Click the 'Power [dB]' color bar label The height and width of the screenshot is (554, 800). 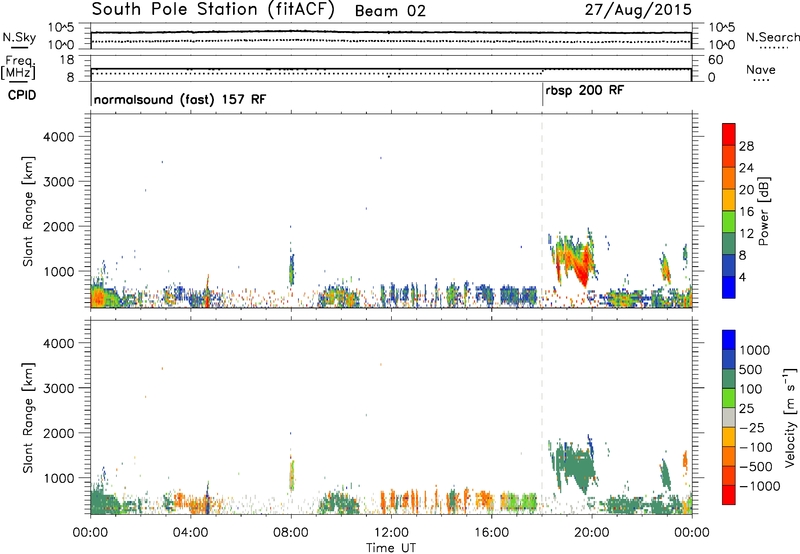(763, 211)
